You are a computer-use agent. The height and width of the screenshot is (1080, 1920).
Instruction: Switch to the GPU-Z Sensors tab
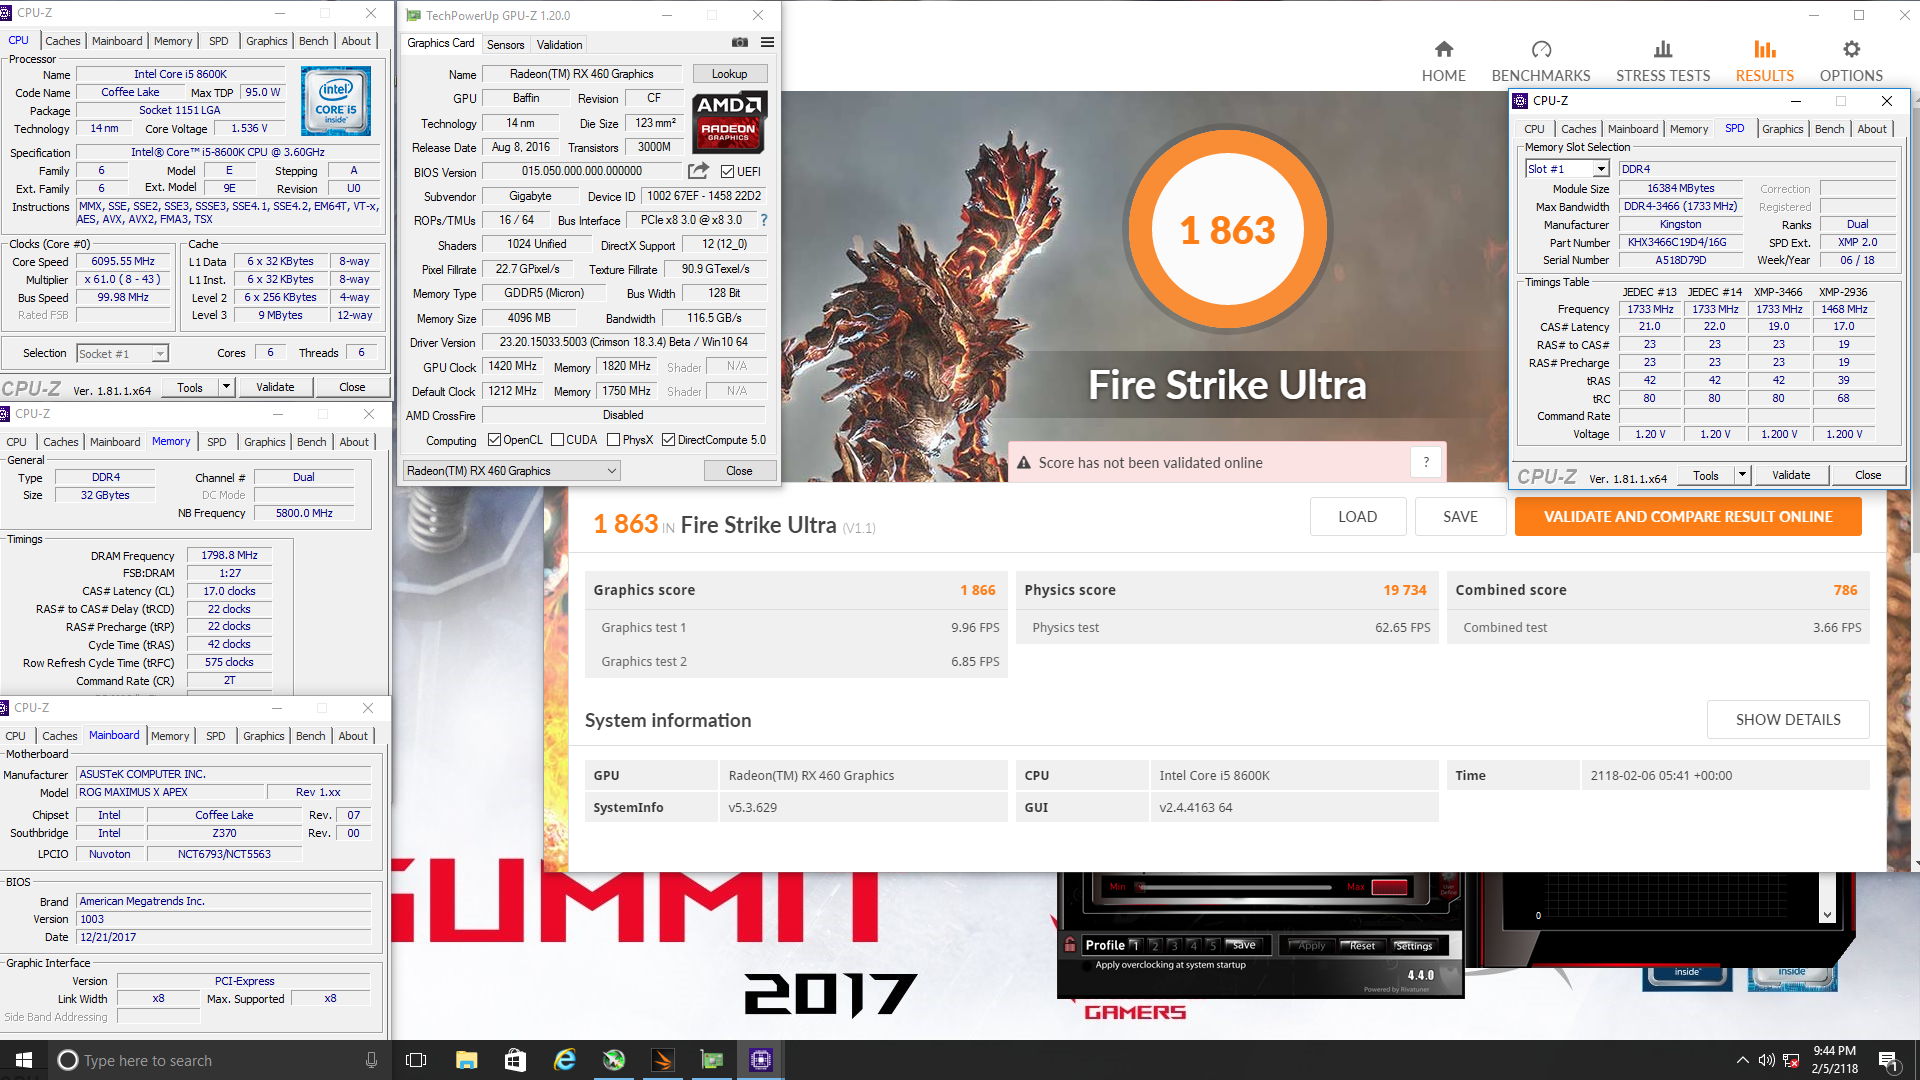click(x=505, y=45)
